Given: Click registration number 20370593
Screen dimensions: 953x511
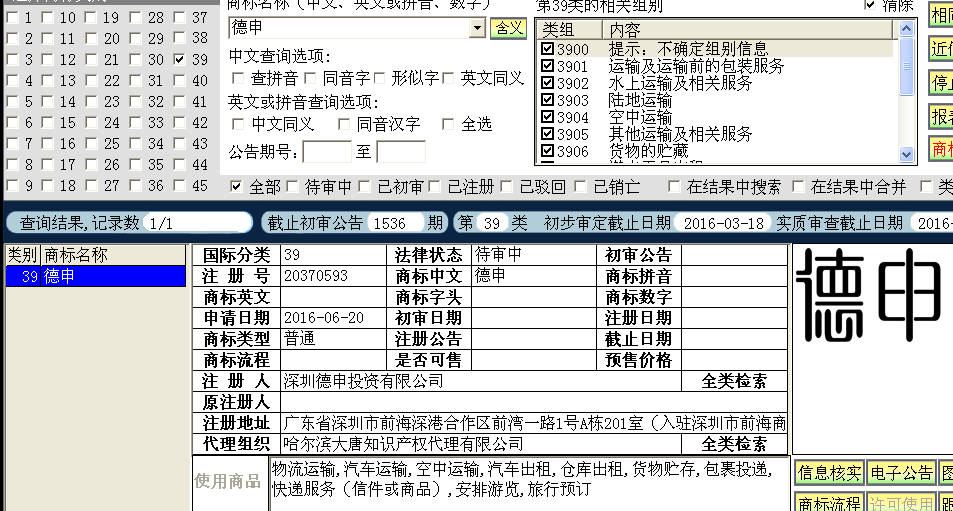Looking at the screenshot, I should pos(316,276).
